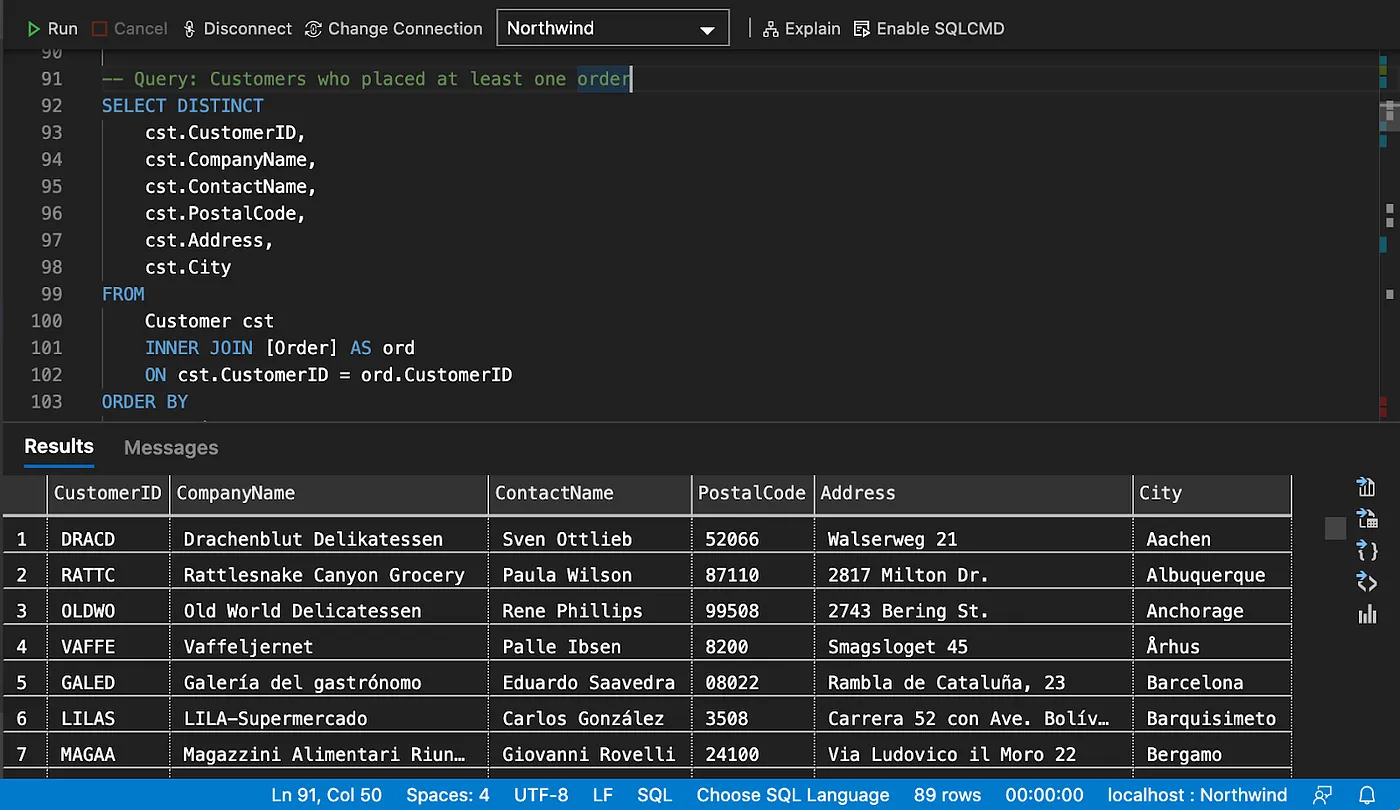This screenshot has width=1400, height=810.
Task: Select the Århus city cell
Action: coord(1212,647)
